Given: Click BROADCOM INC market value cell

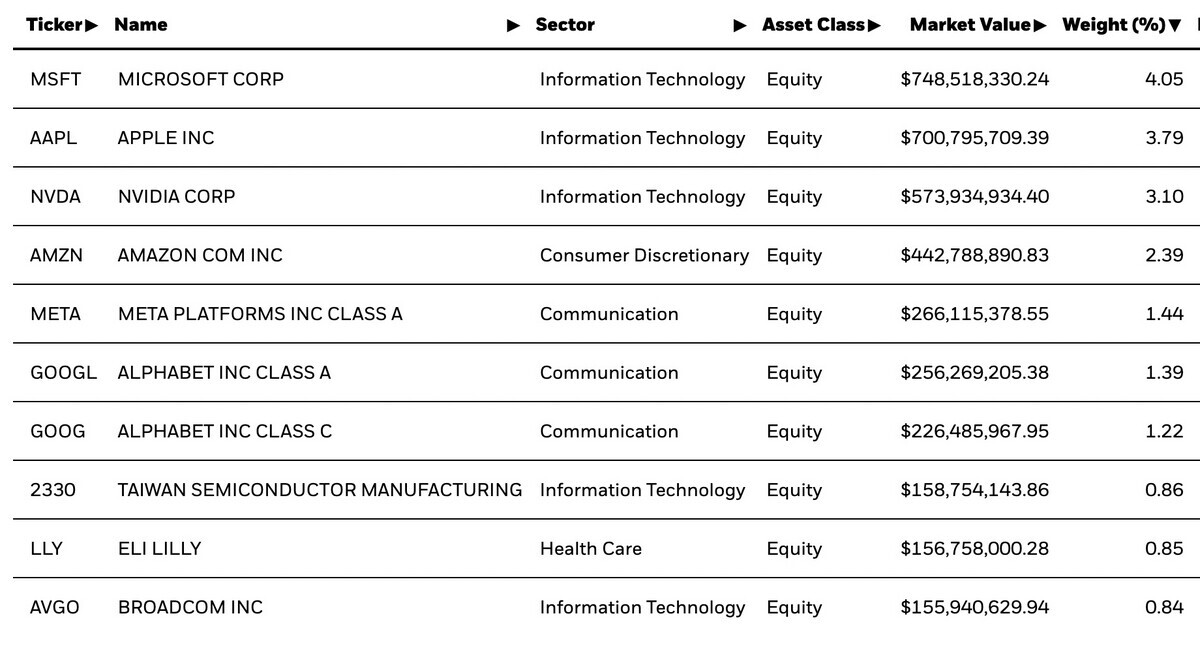Looking at the screenshot, I should pyautogui.click(x=975, y=608).
